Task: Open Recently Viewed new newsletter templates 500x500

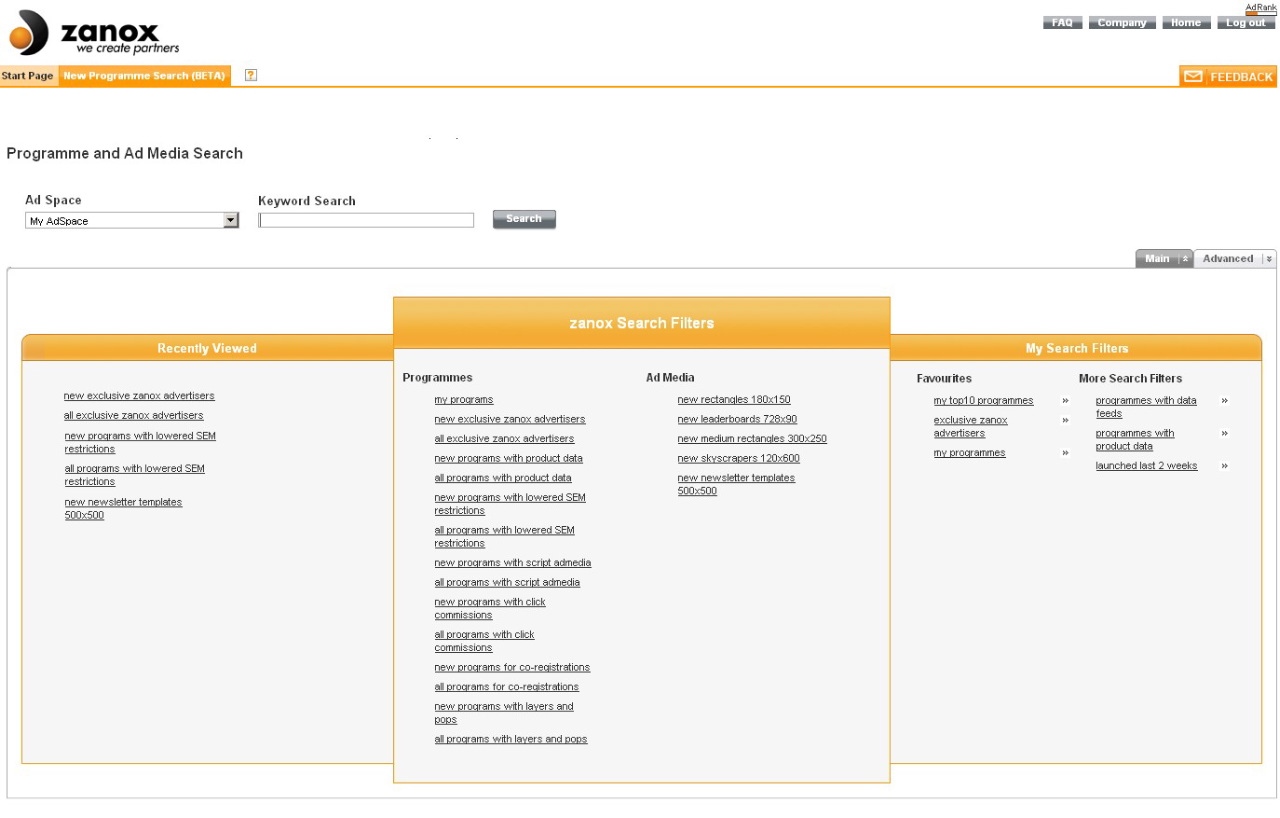Action: [x=123, y=509]
